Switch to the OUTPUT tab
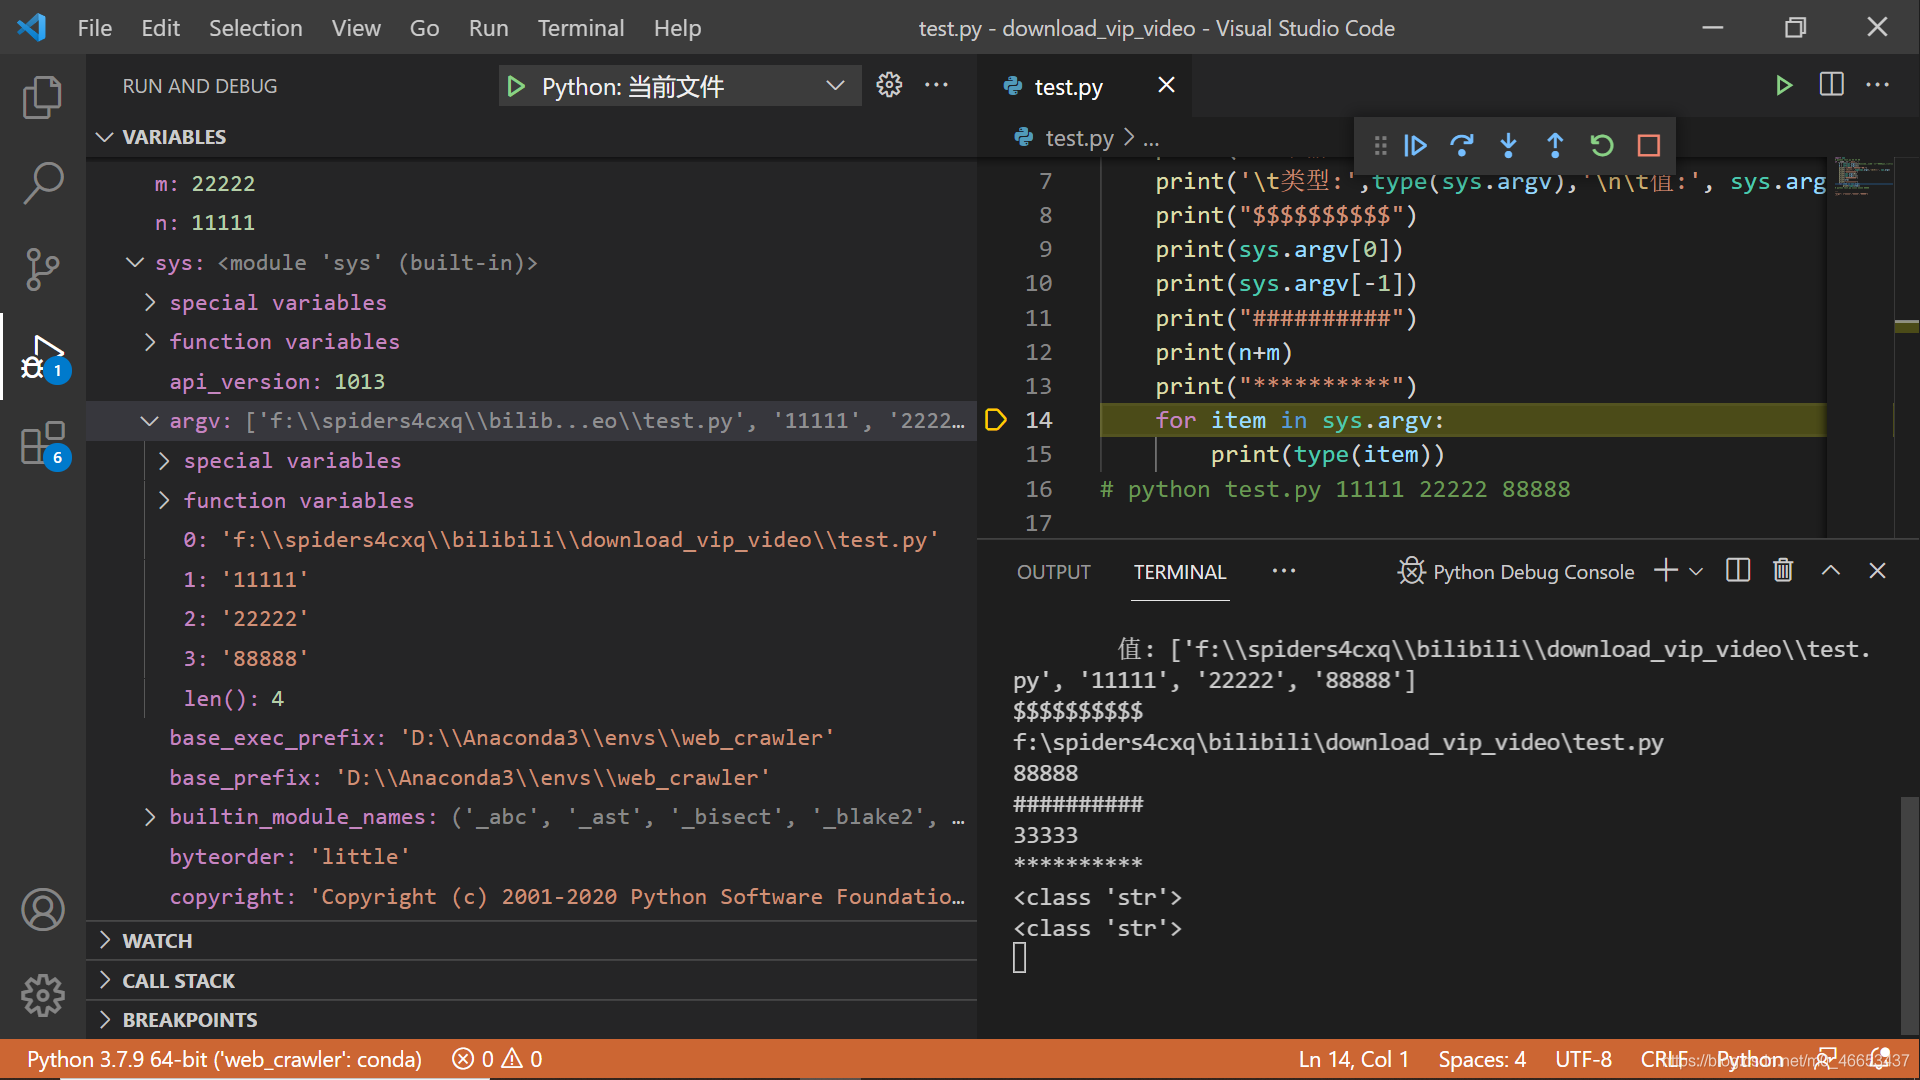Image resolution: width=1920 pixels, height=1080 pixels. (x=1053, y=571)
